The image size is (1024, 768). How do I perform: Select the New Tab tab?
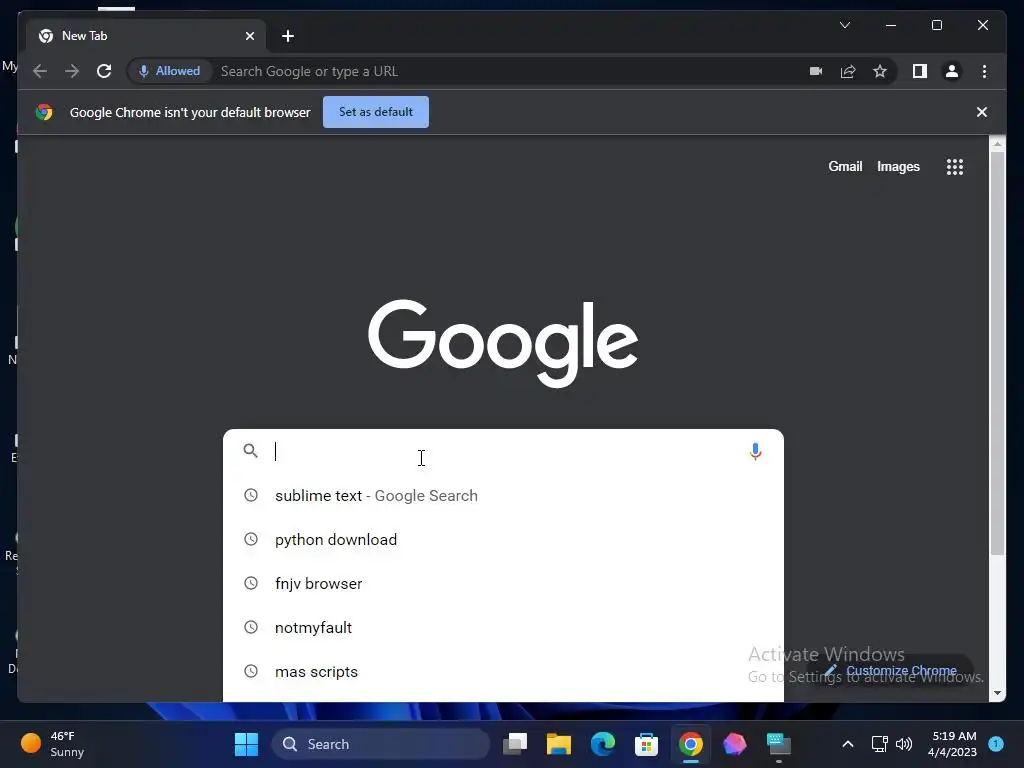146,36
